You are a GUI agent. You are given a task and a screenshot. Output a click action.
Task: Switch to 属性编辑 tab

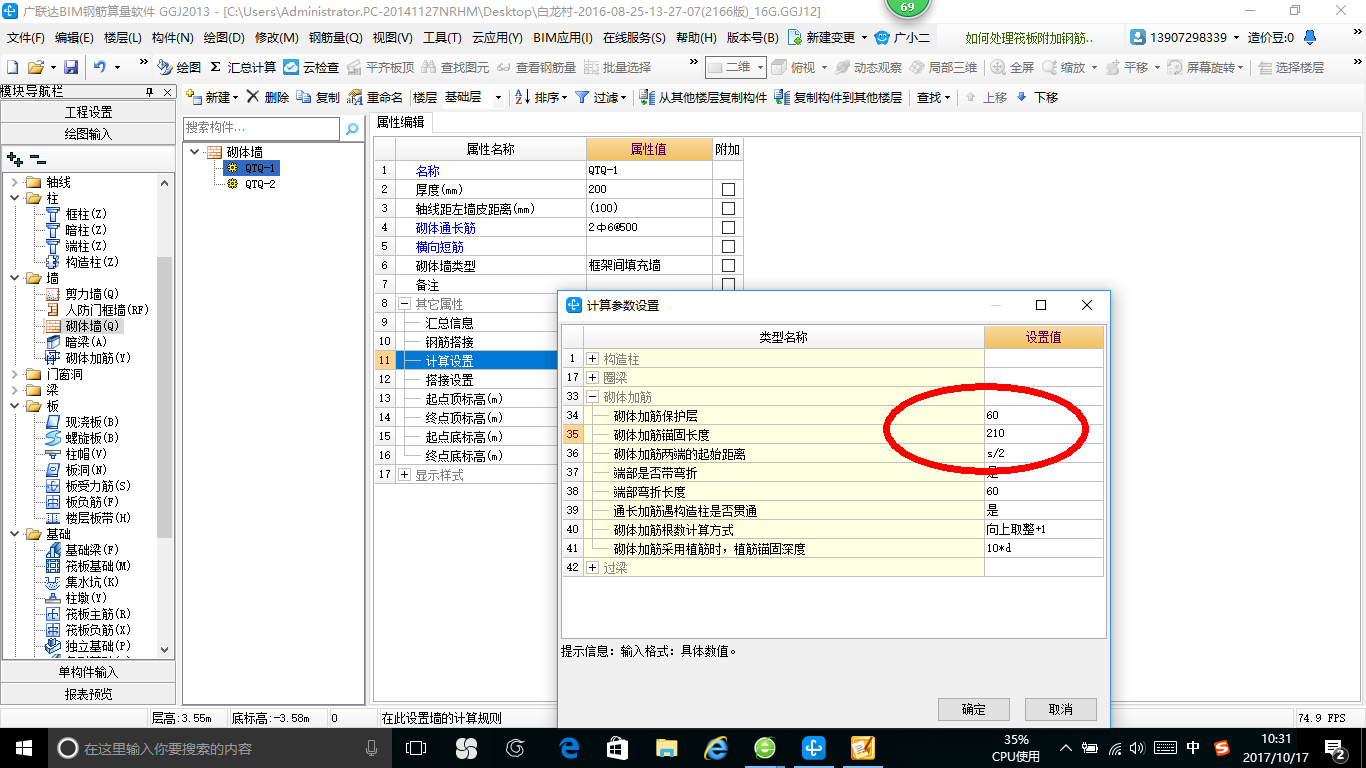coord(400,122)
